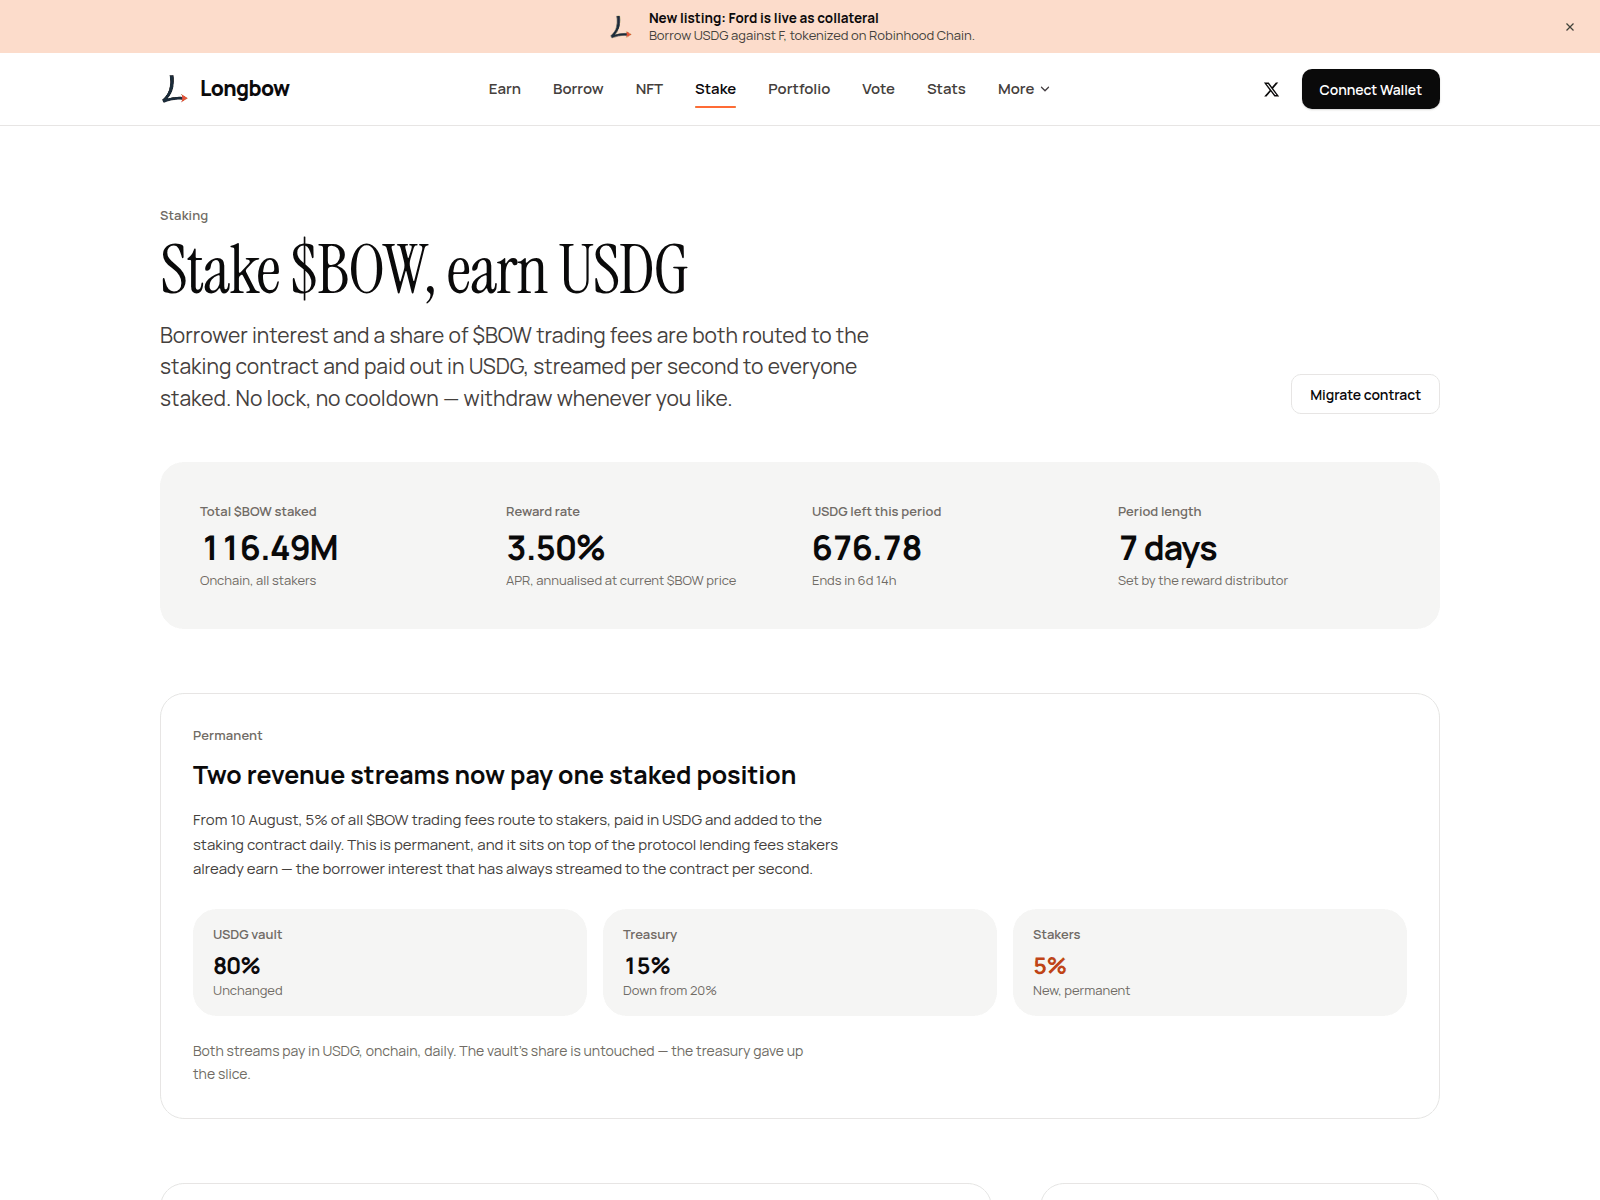Expand the More menu chevron

point(1045,89)
